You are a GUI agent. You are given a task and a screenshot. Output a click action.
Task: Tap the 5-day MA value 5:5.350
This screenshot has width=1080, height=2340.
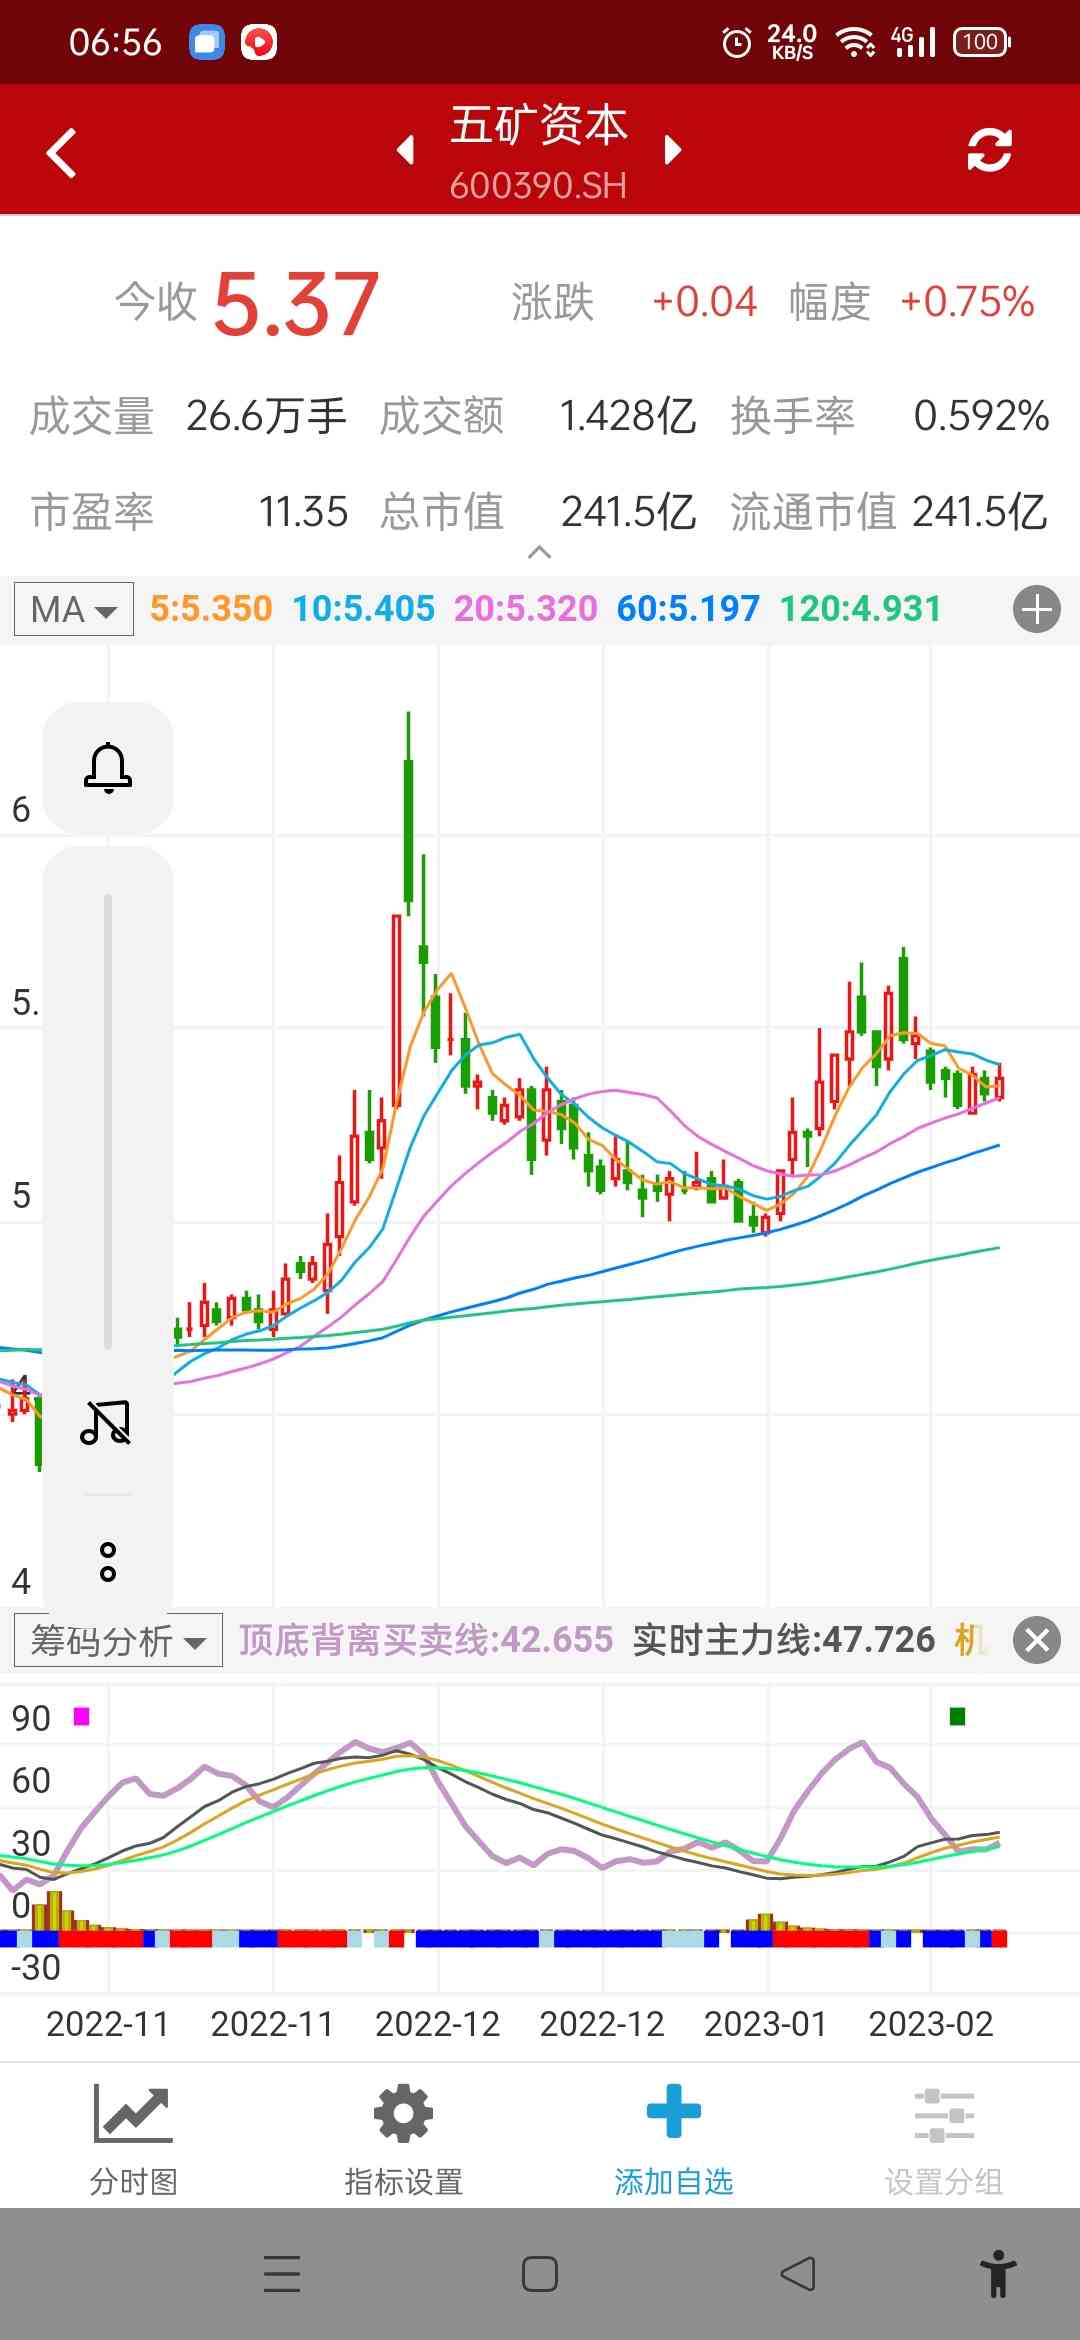tap(211, 608)
